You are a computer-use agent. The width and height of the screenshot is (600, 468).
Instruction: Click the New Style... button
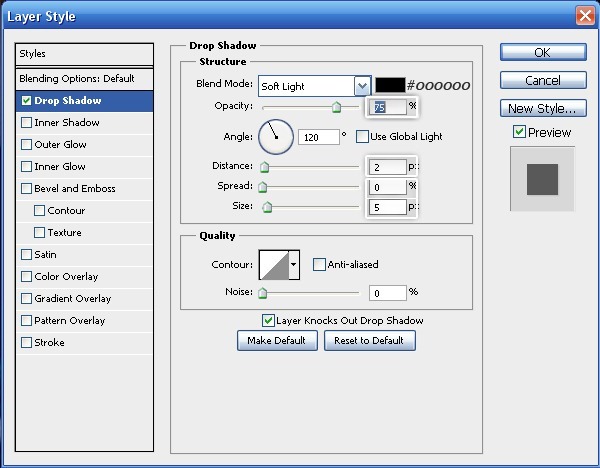coord(542,108)
